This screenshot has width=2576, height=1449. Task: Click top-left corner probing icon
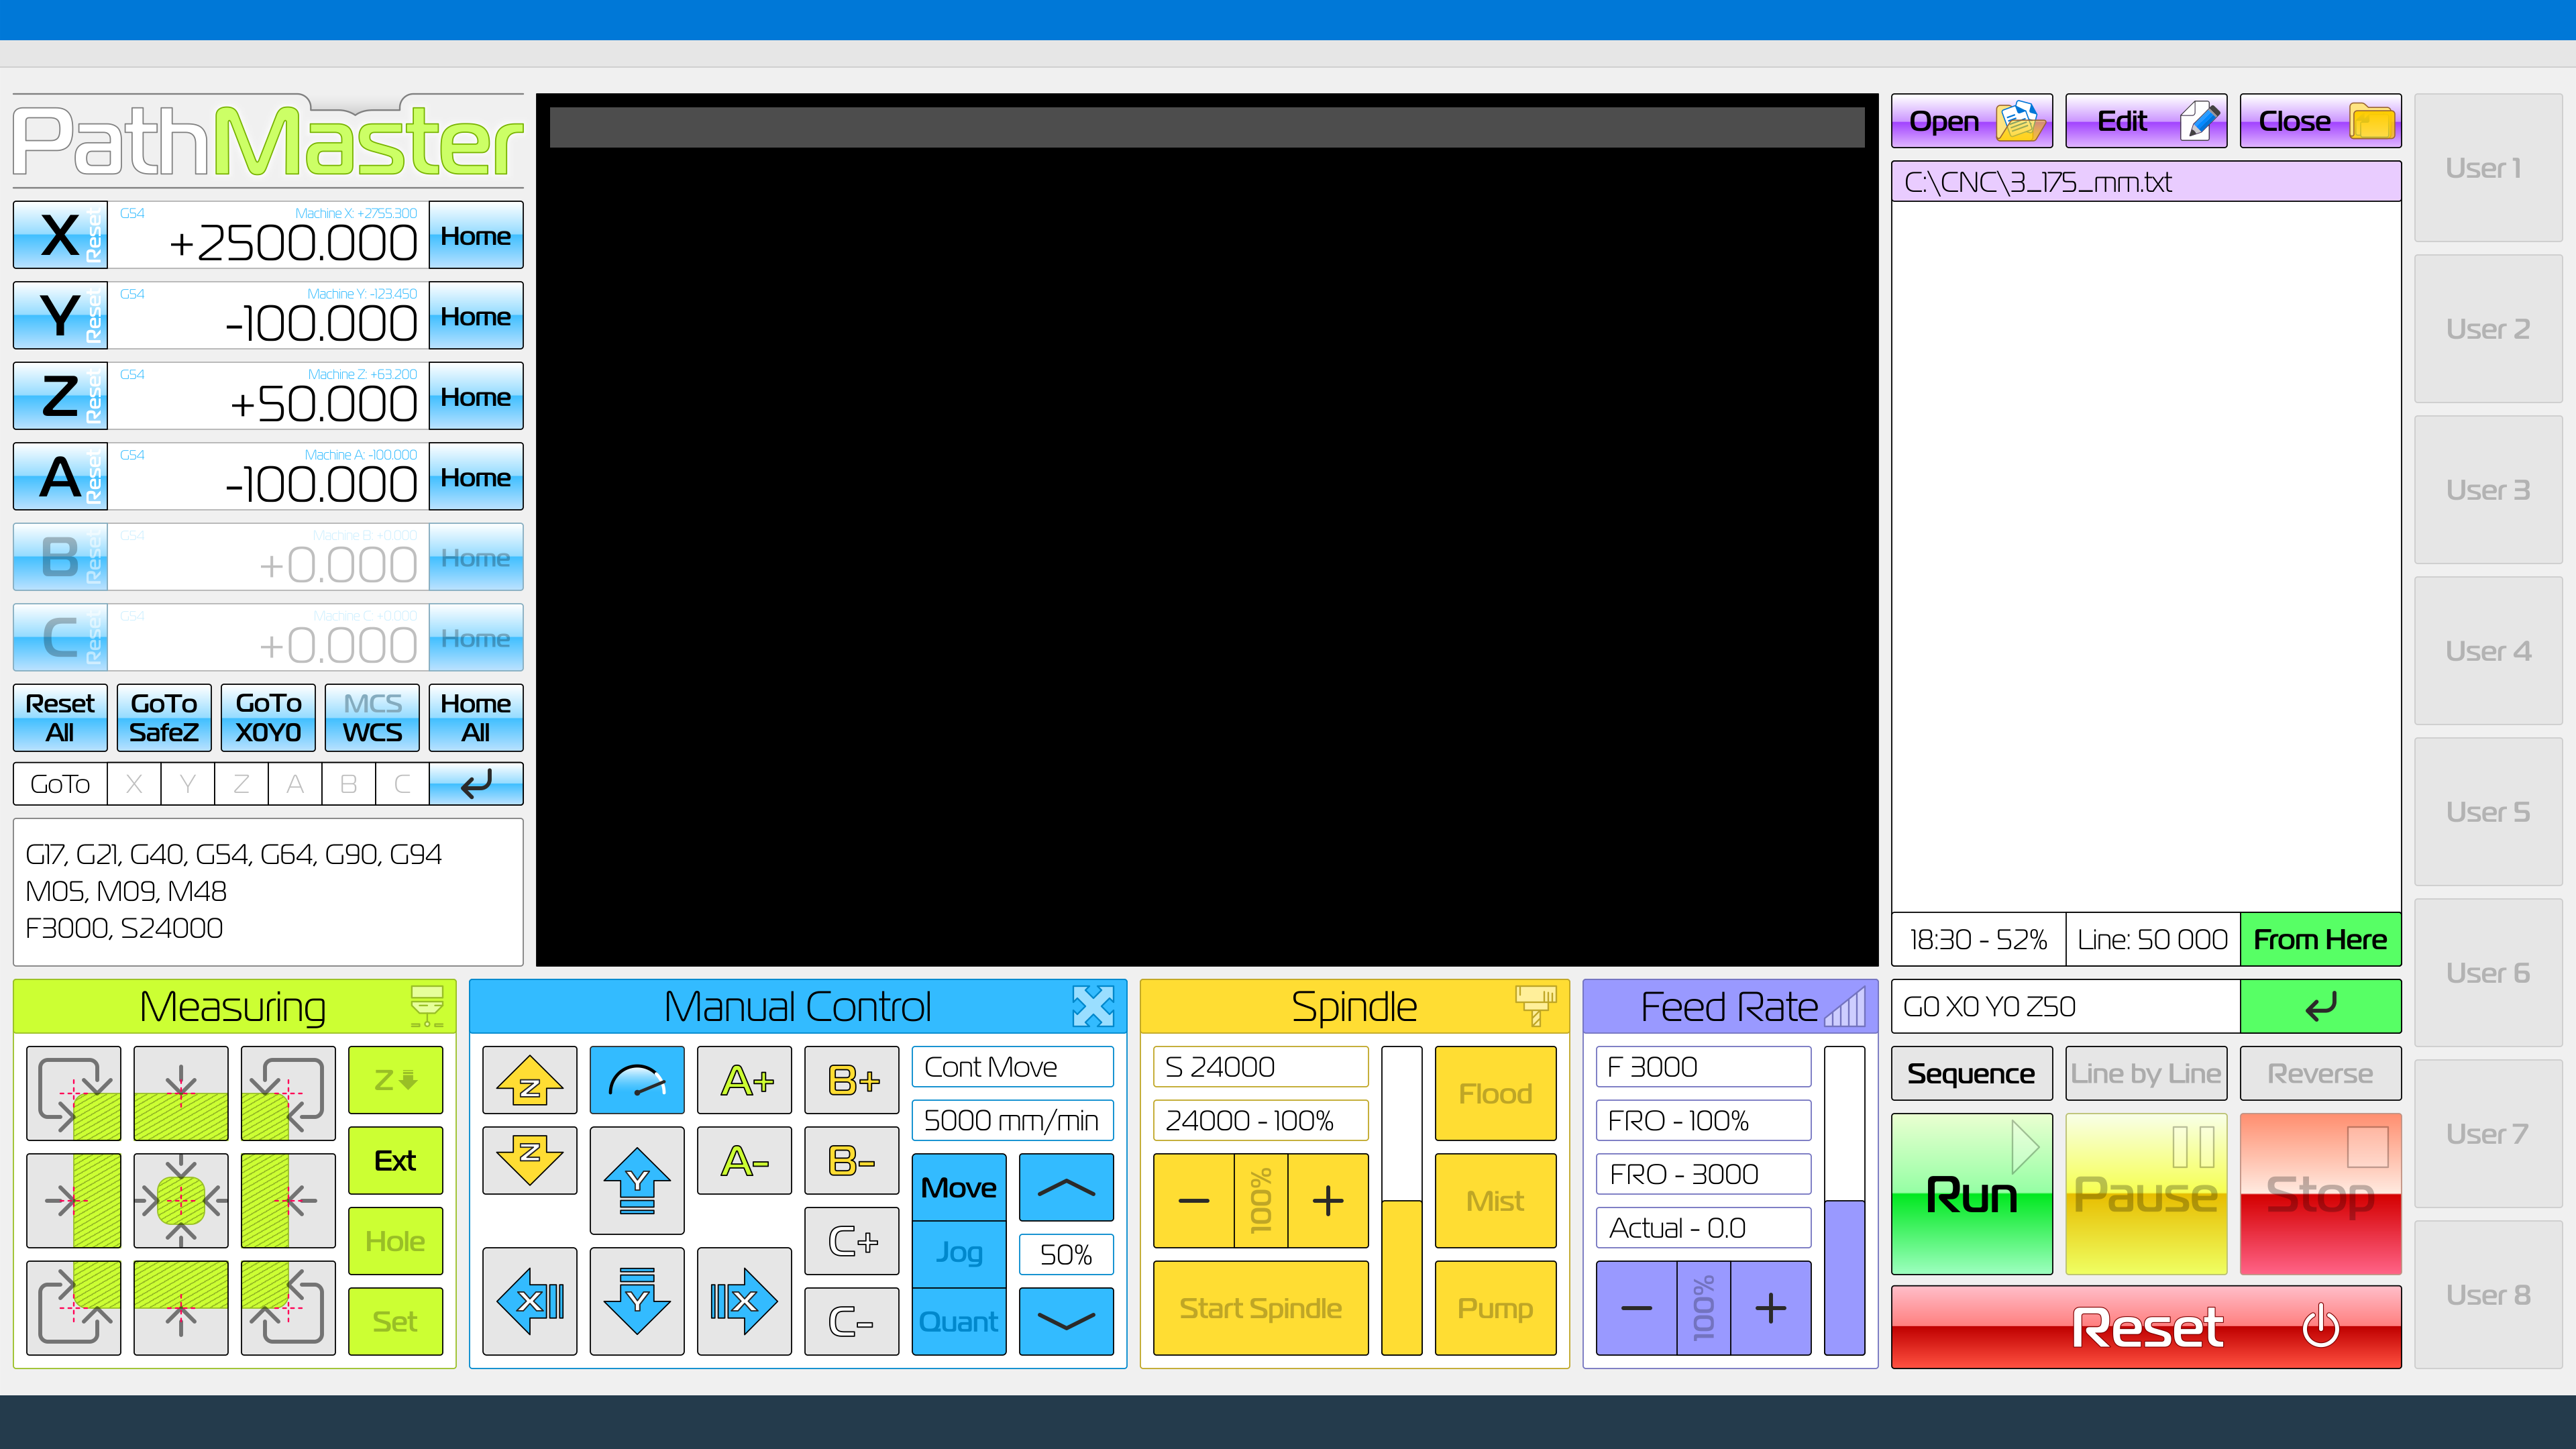(x=73, y=1093)
